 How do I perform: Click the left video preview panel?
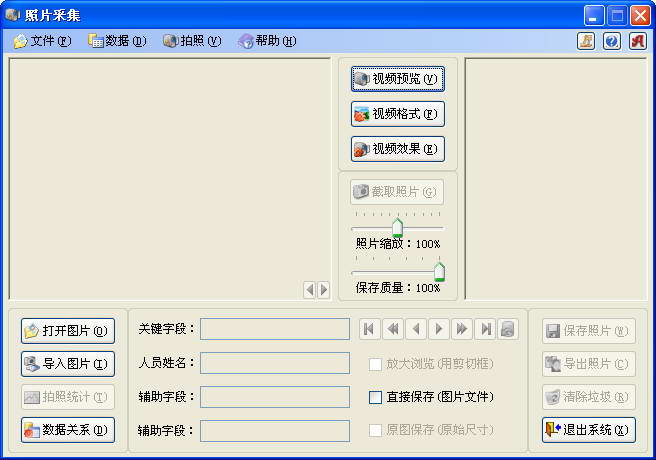point(170,179)
